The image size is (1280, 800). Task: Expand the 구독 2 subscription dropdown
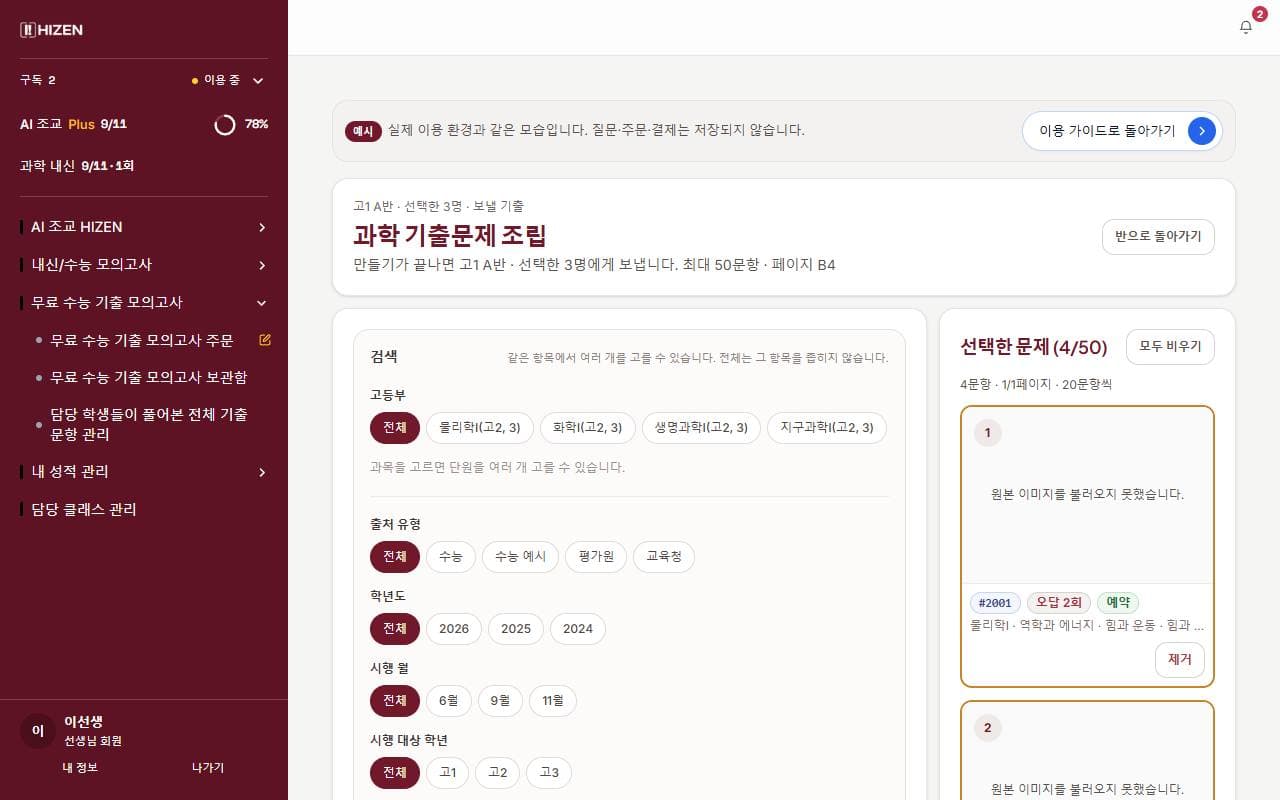pos(144,80)
